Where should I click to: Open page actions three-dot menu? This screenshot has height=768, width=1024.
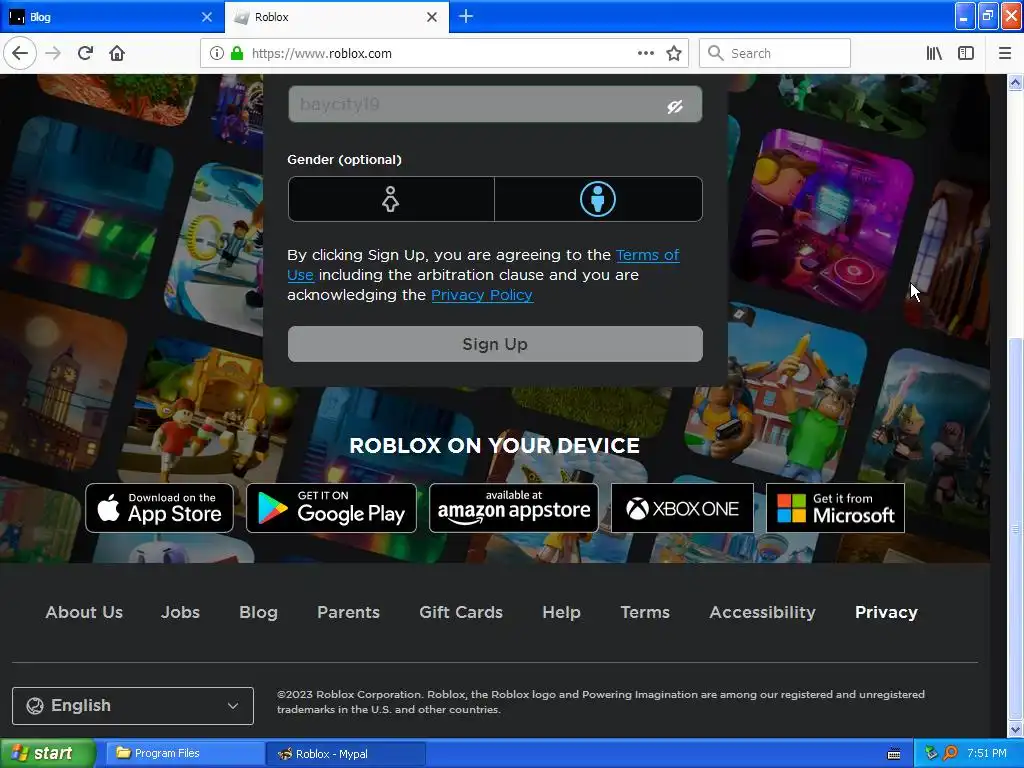[646, 54]
